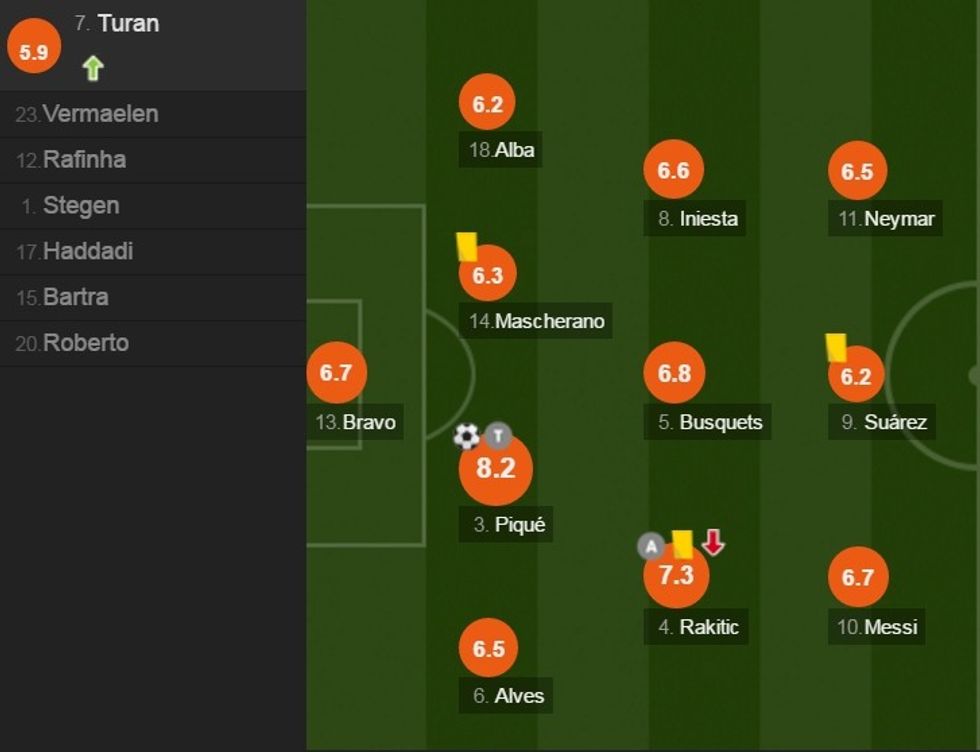The height and width of the screenshot is (752, 980).
Task: Select substitute Rafinha in the bench list
Action: click(84, 160)
